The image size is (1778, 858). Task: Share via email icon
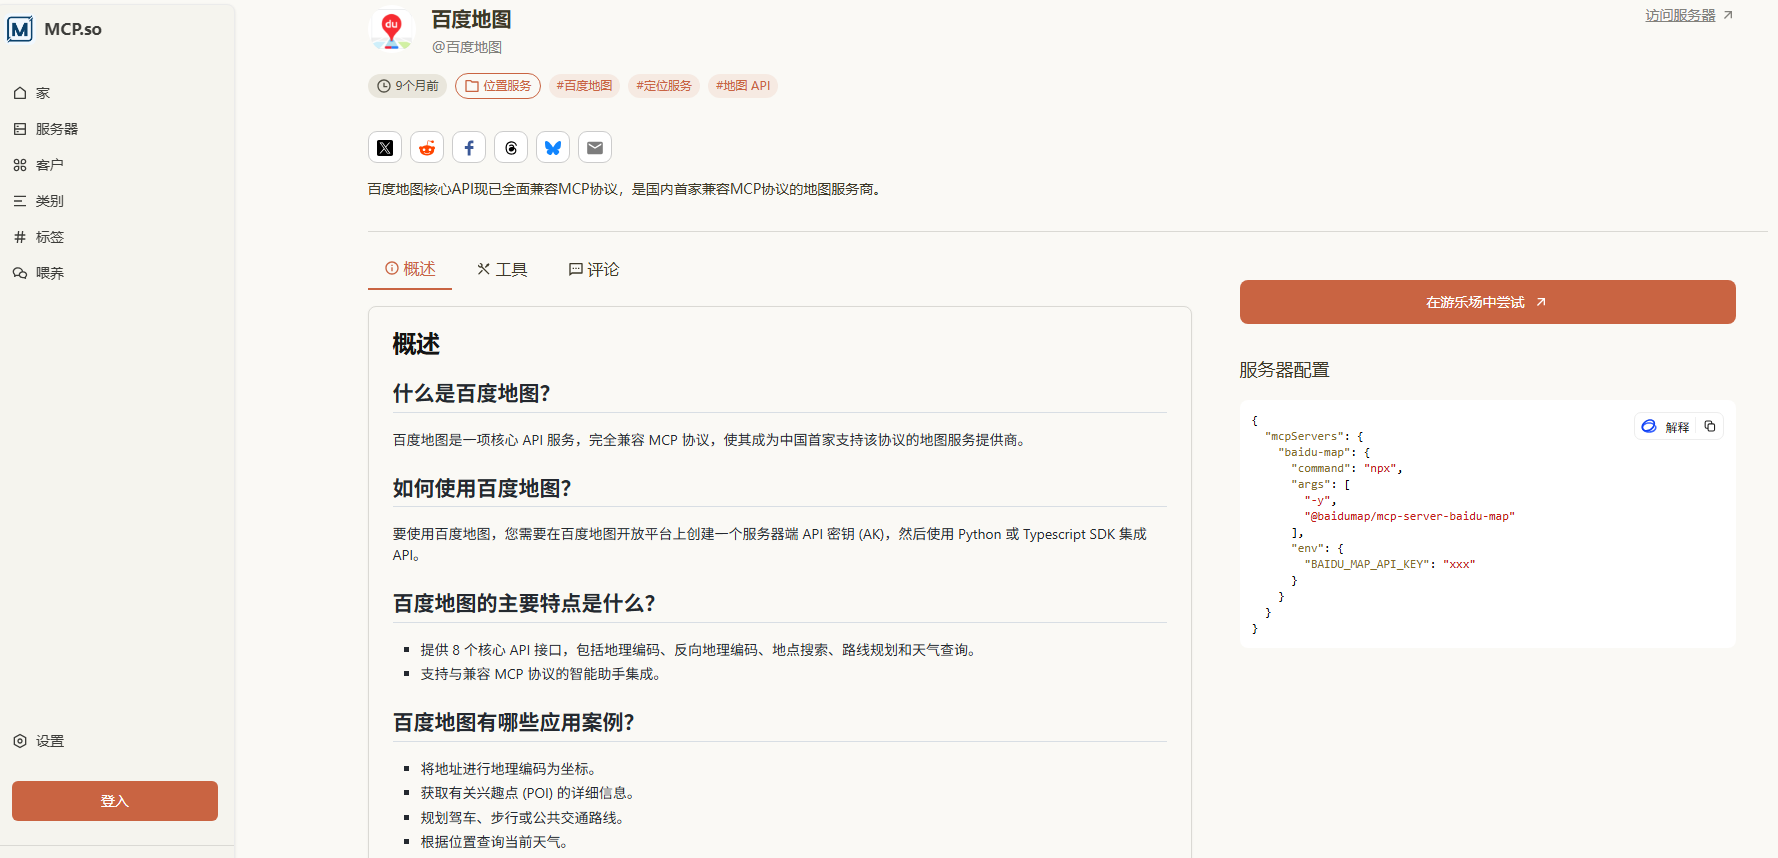[x=595, y=148]
